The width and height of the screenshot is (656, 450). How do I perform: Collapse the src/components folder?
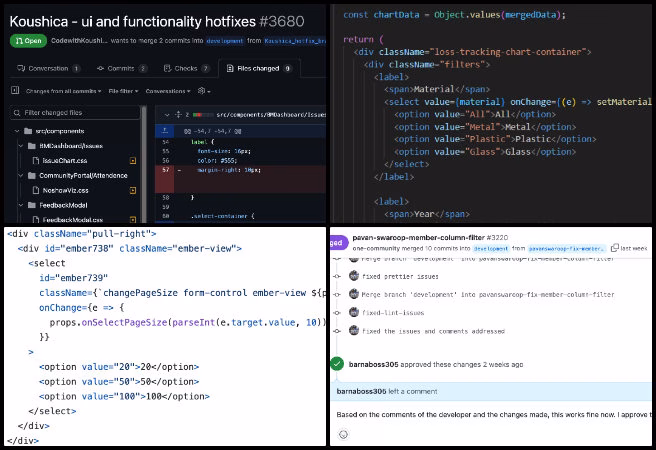pyautogui.click(x=17, y=131)
